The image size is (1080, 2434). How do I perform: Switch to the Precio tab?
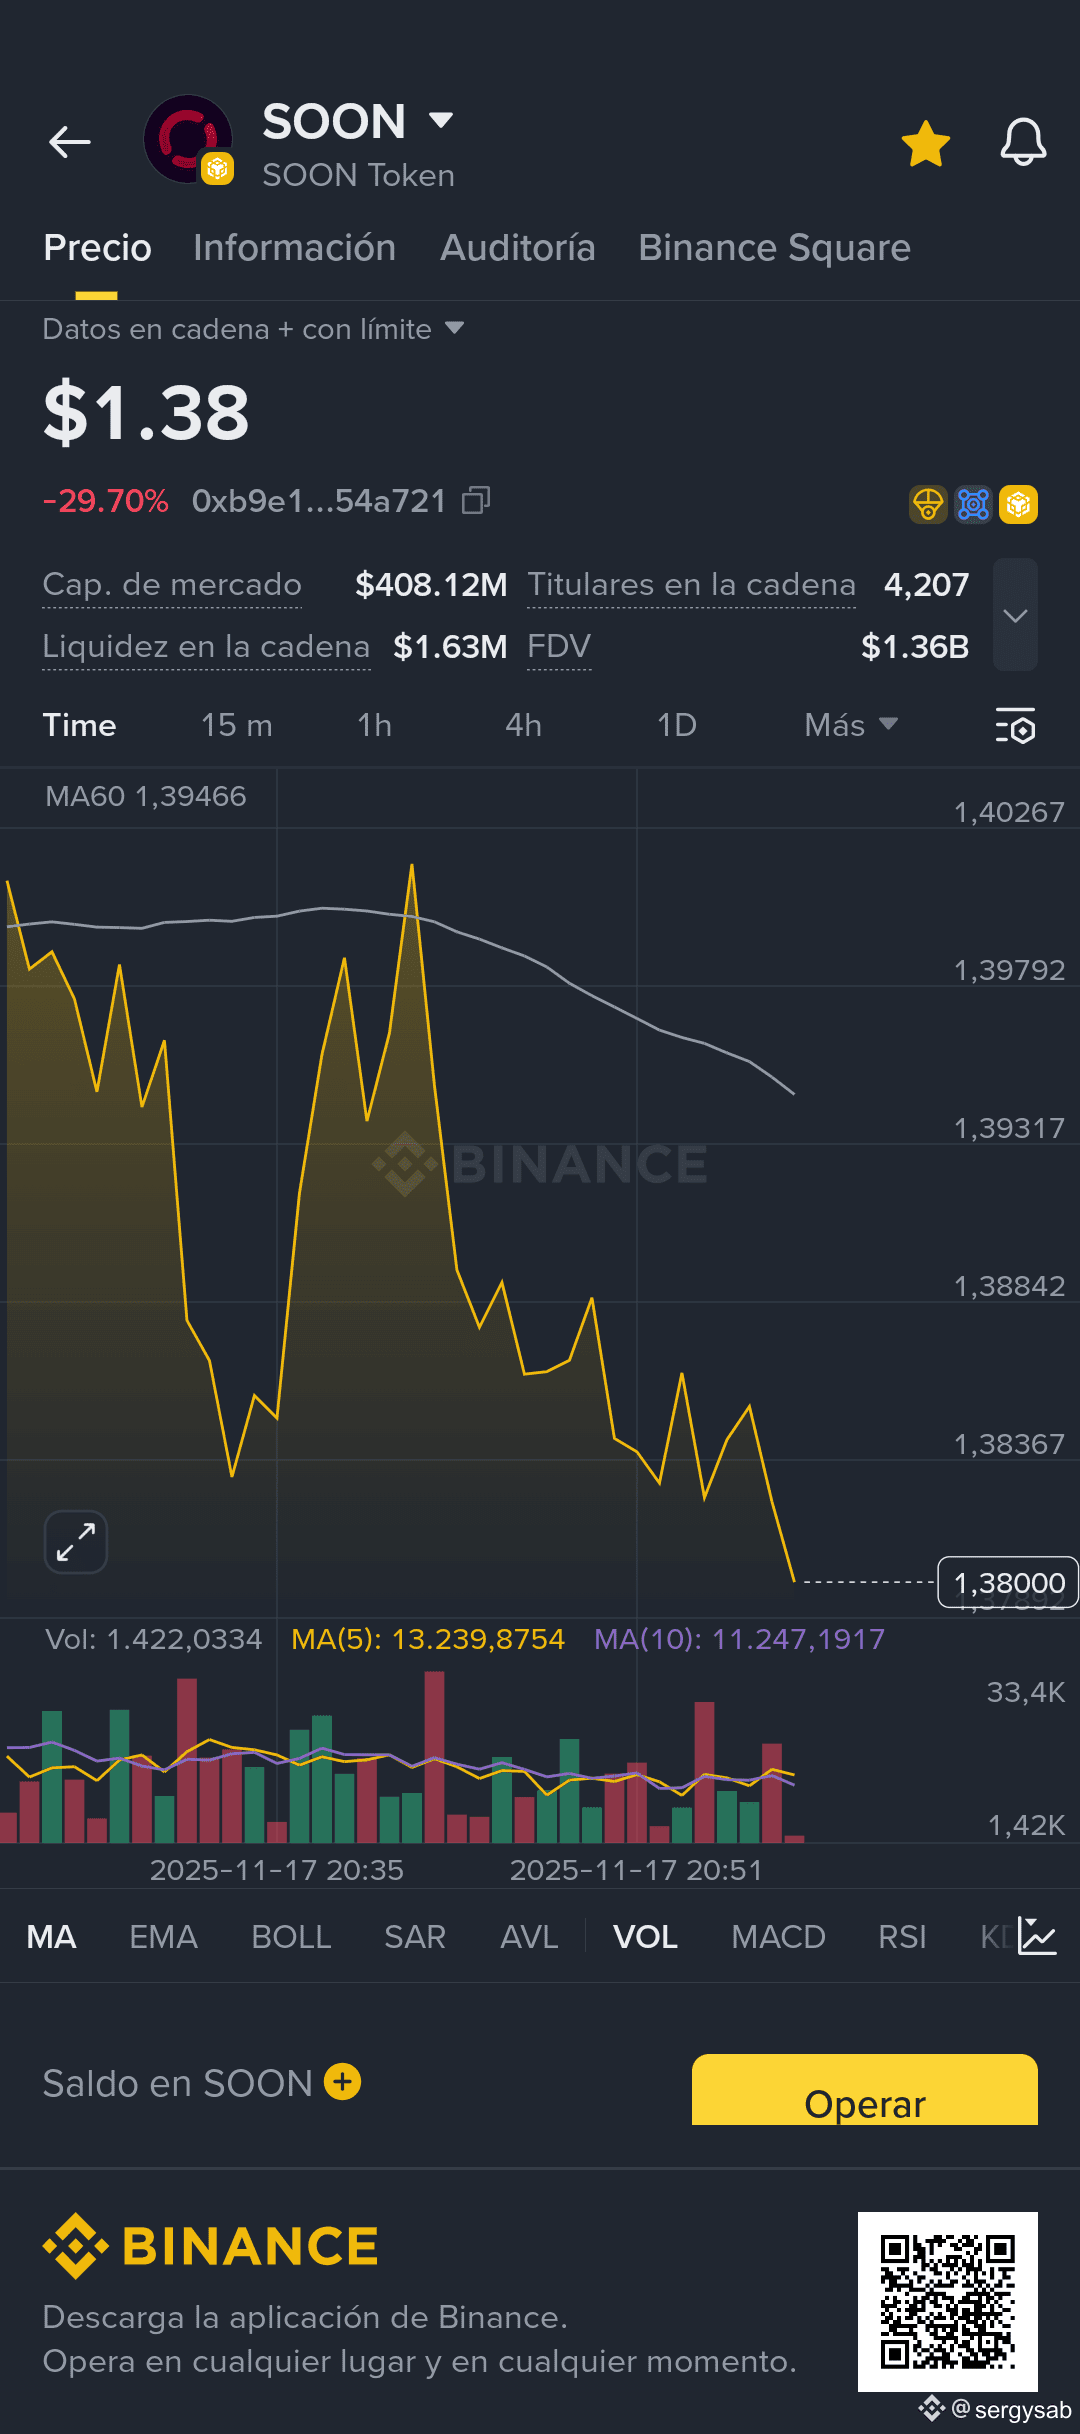(97, 248)
